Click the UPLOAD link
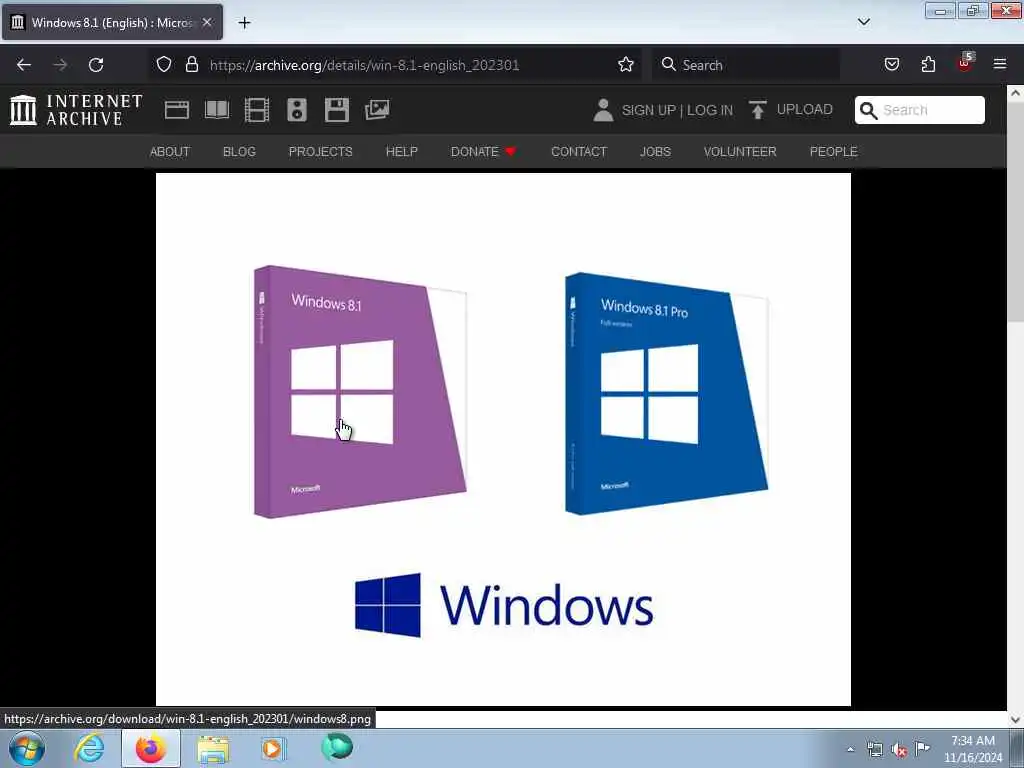The width and height of the screenshot is (1024, 768). [804, 109]
